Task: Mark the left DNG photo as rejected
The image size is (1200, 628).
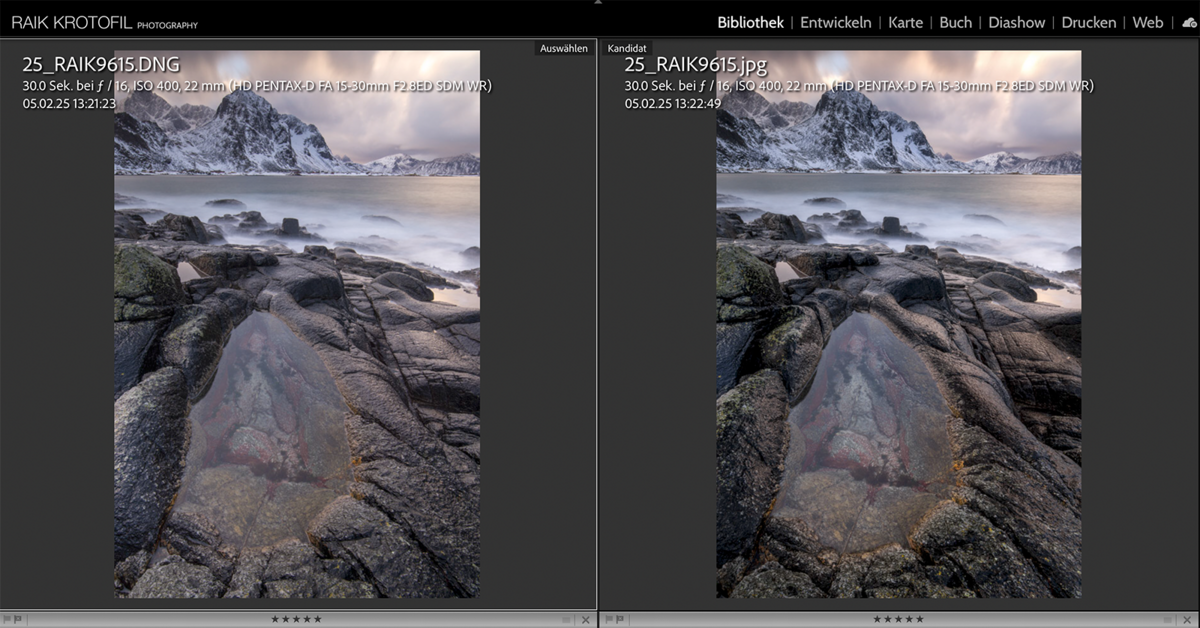Action: [18, 620]
